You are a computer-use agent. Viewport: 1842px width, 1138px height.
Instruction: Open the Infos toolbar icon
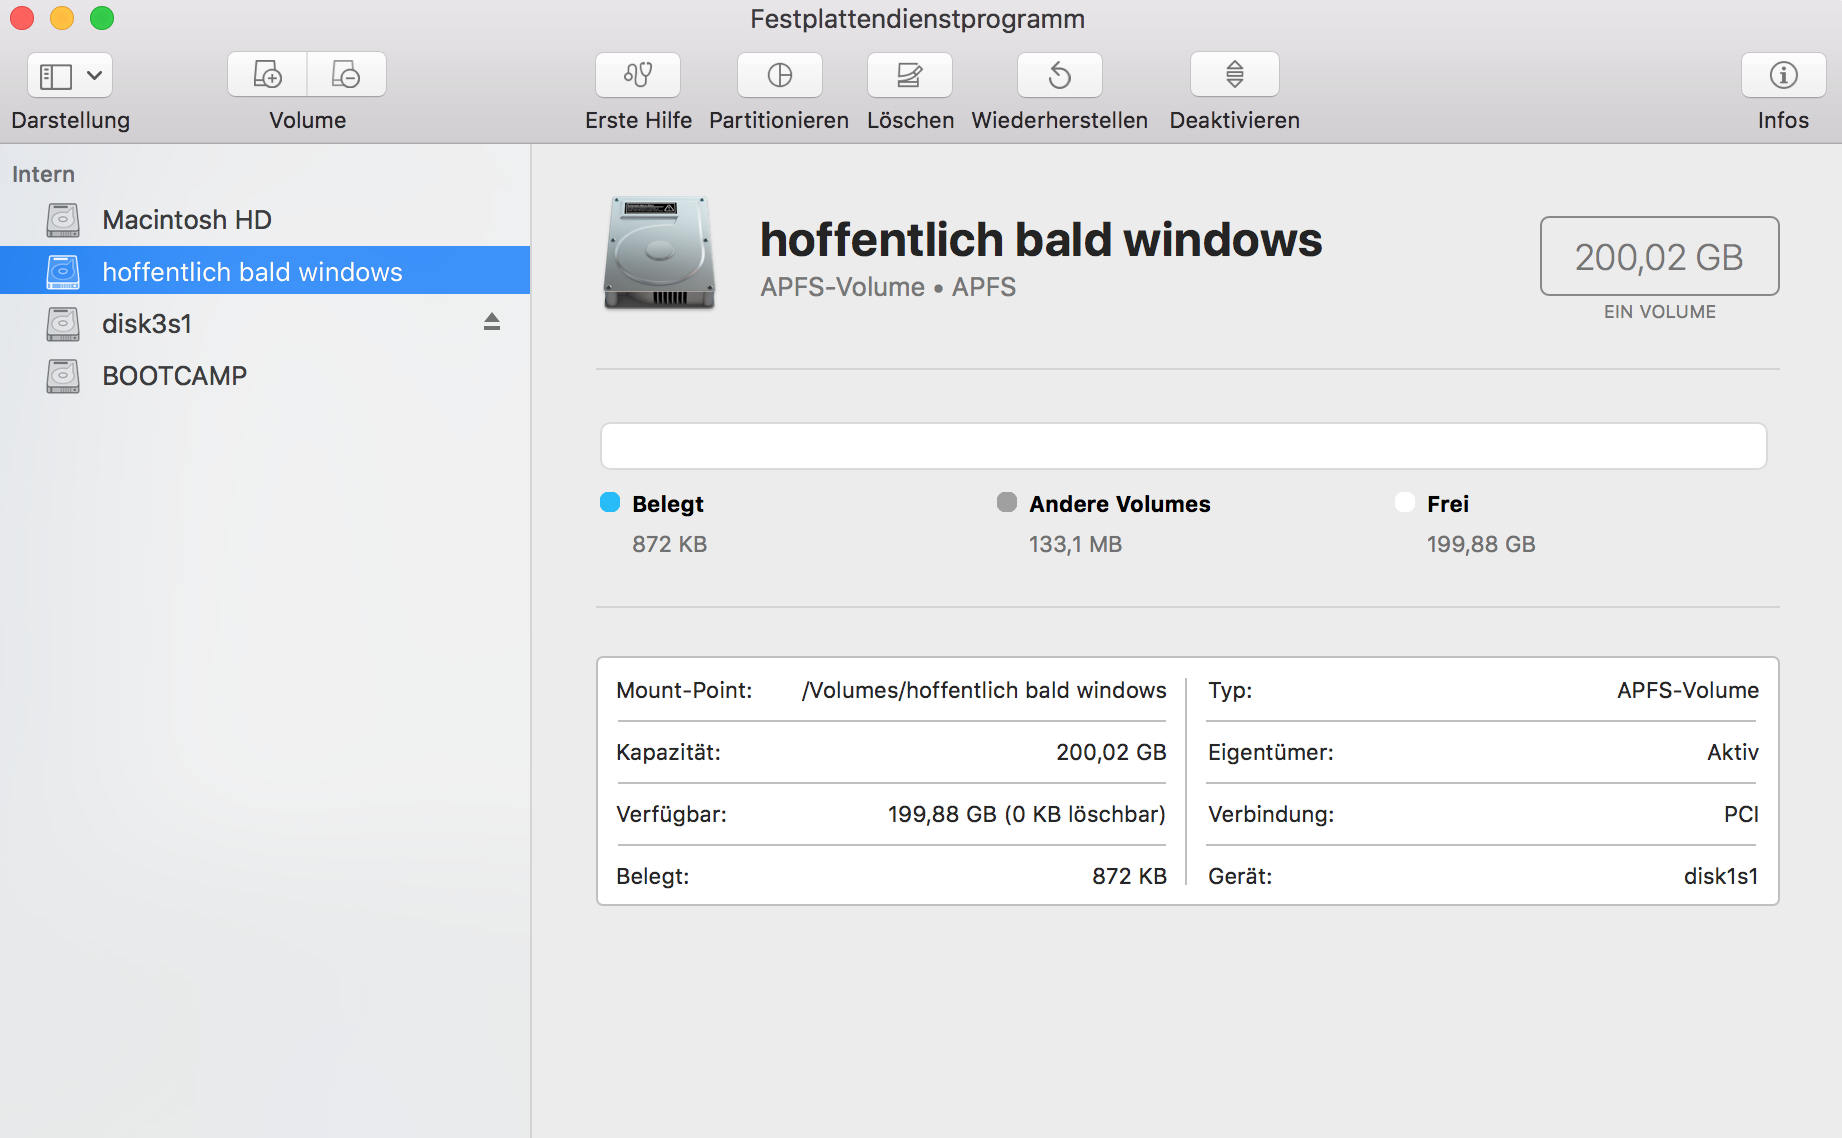point(1784,75)
